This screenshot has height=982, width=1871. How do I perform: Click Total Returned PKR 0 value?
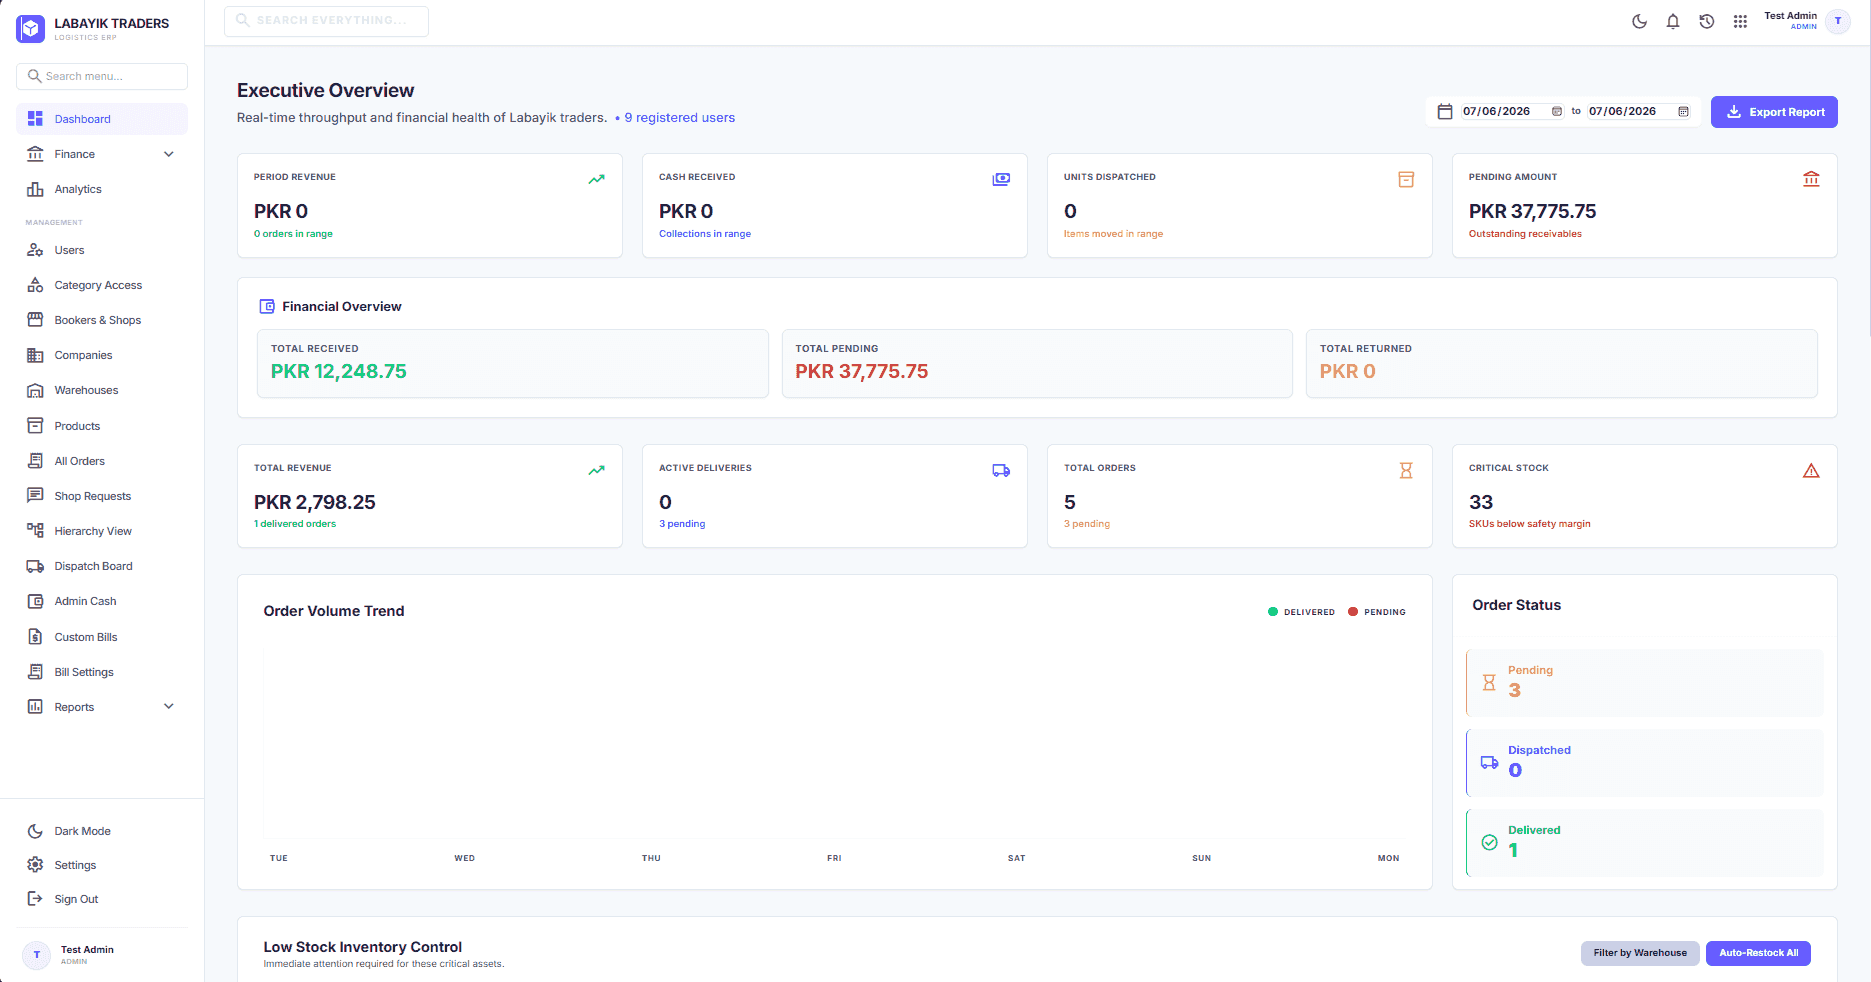click(1348, 371)
